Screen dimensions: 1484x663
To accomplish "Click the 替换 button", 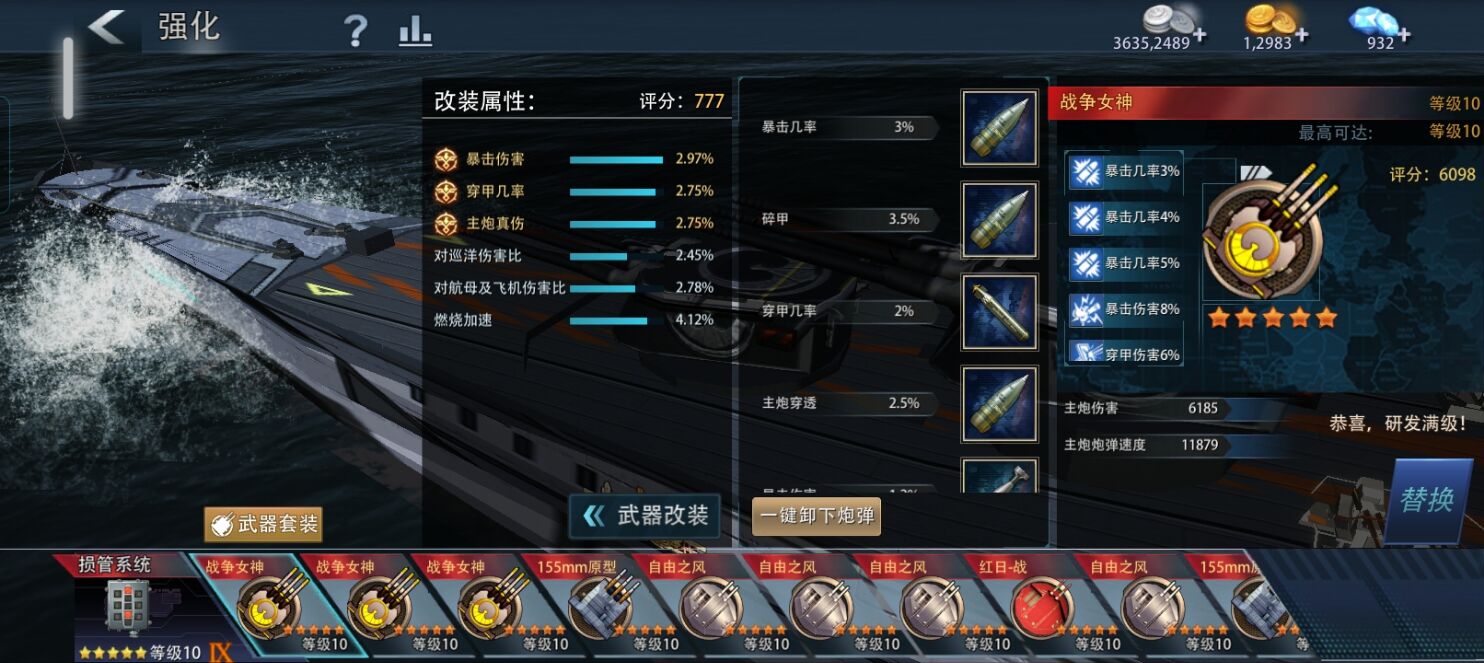I will pos(1426,499).
